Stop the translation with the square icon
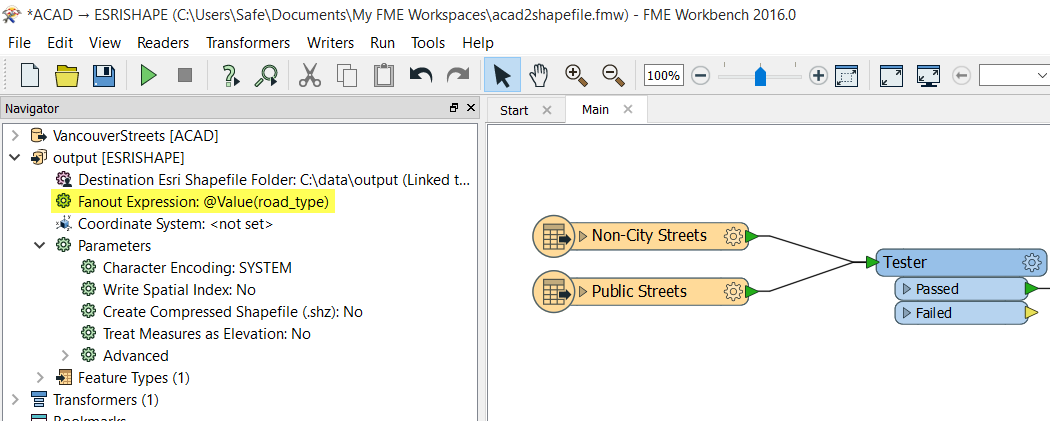 point(185,75)
